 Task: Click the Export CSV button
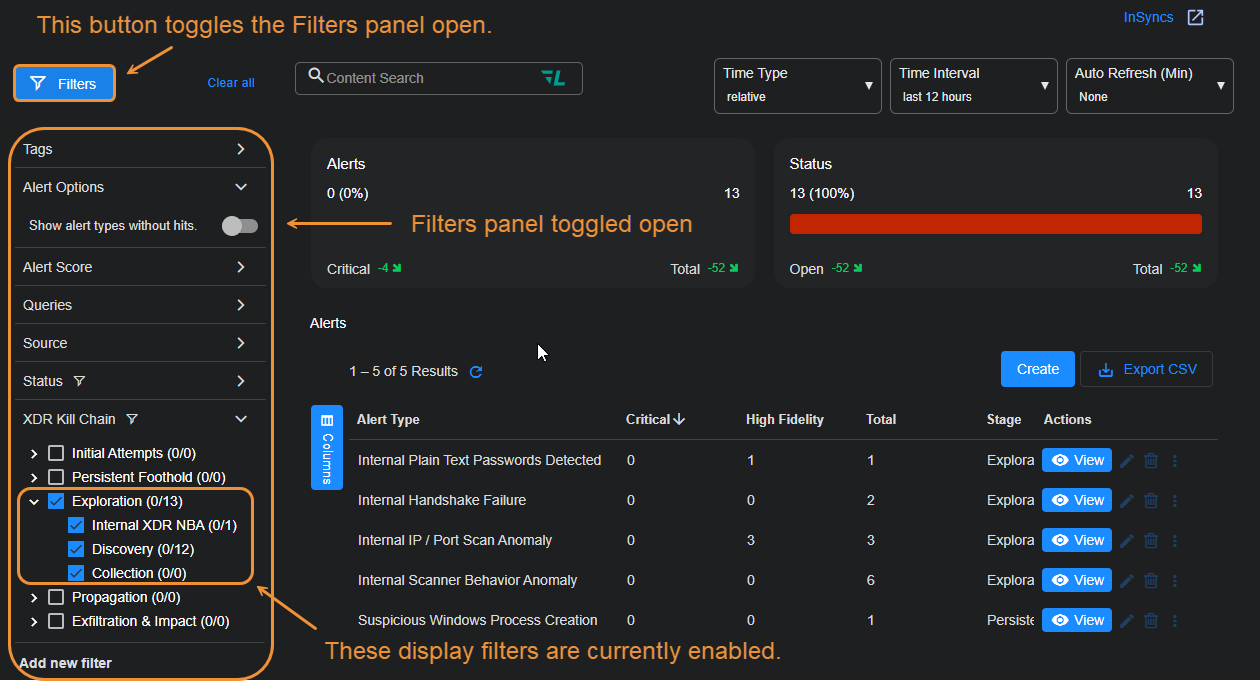pos(1146,369)
